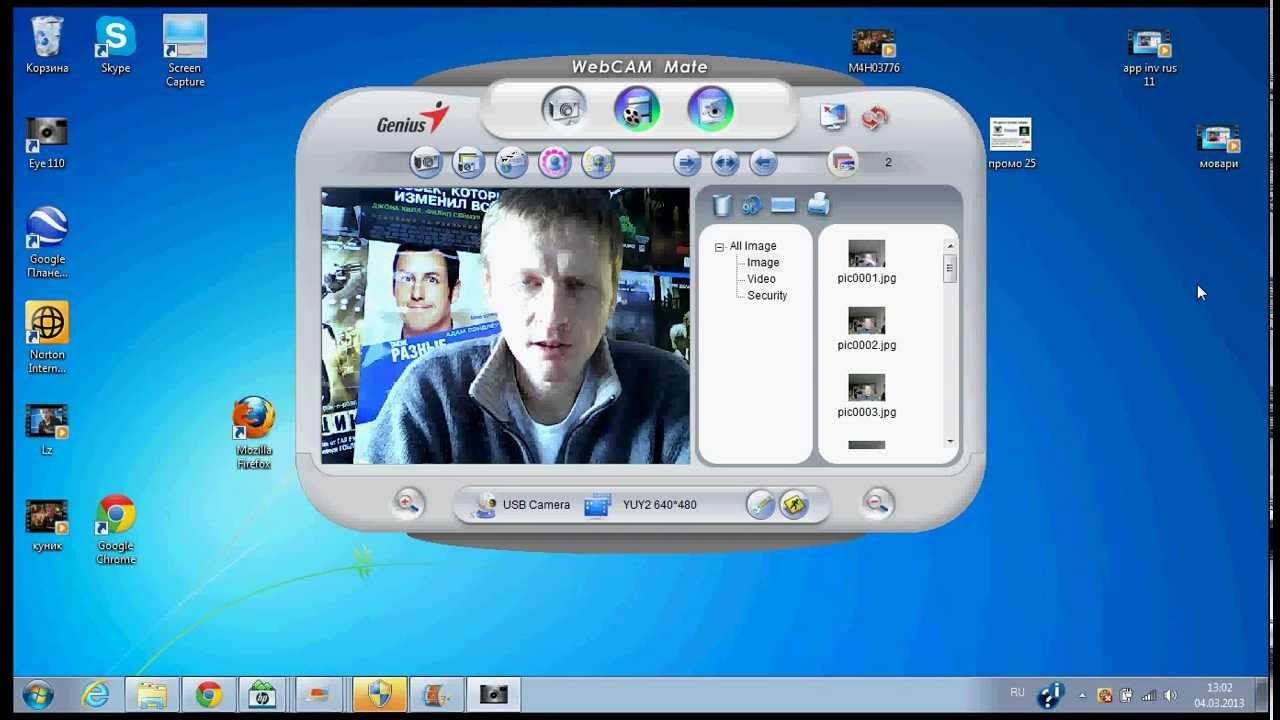1280x720 pixels.
Task: Select the security monitoring mode button
Action: [711, 108]
